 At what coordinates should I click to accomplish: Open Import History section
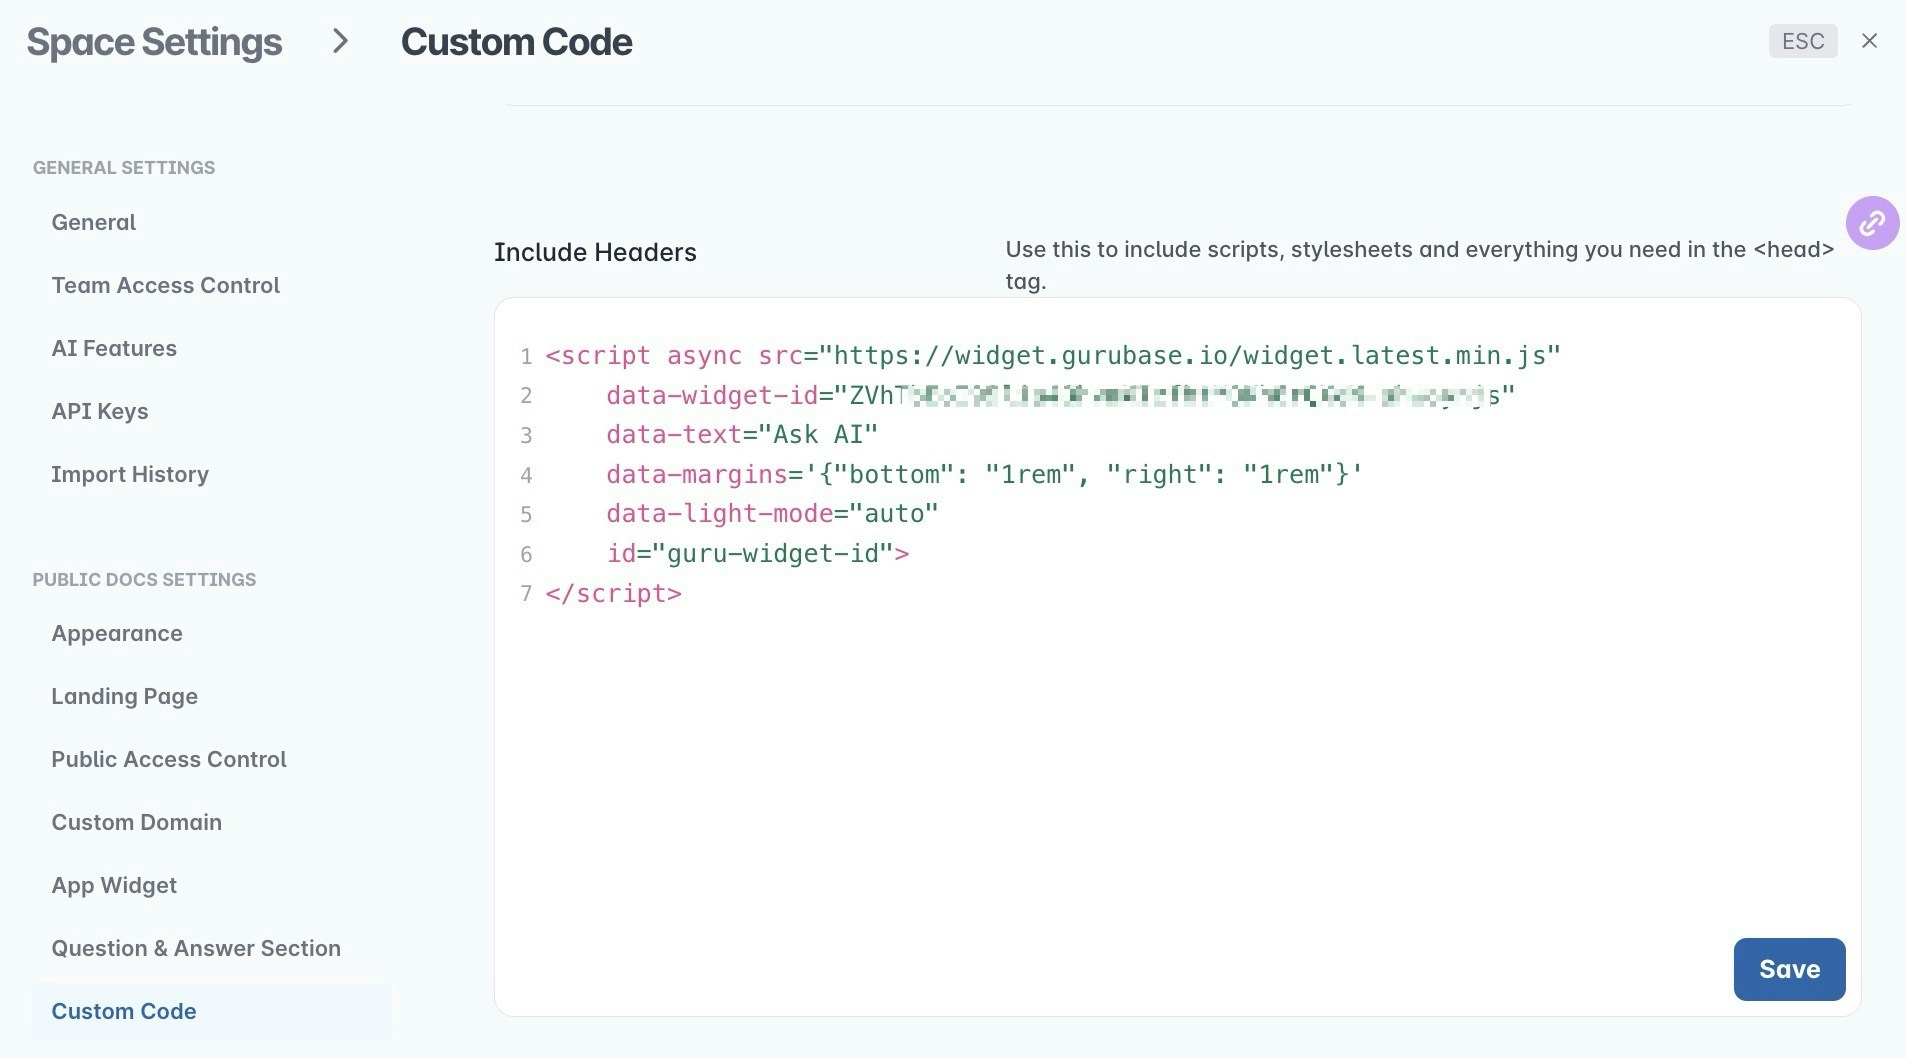click(130, 474)
